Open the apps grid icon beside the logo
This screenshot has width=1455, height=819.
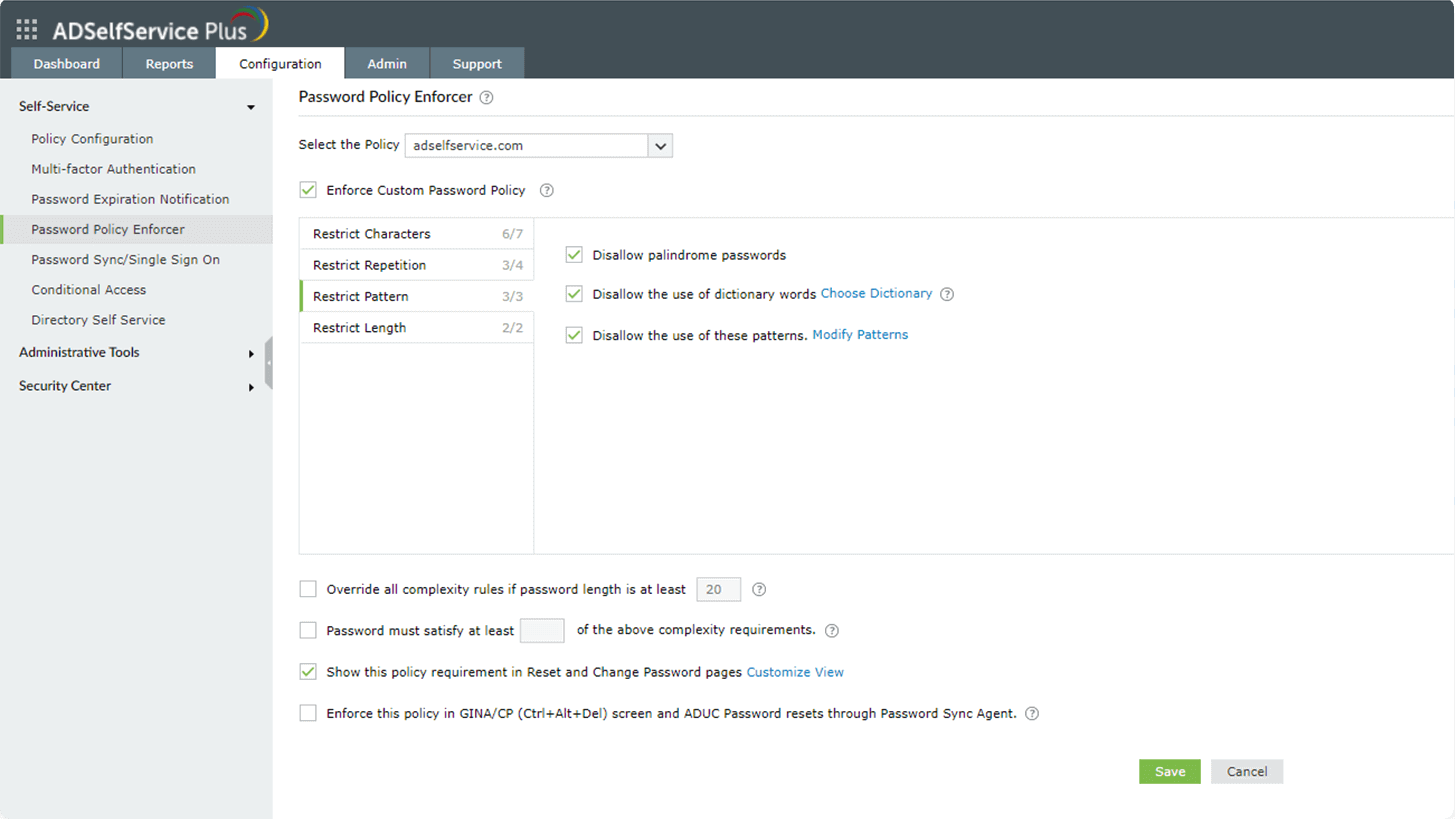point(27,28)
